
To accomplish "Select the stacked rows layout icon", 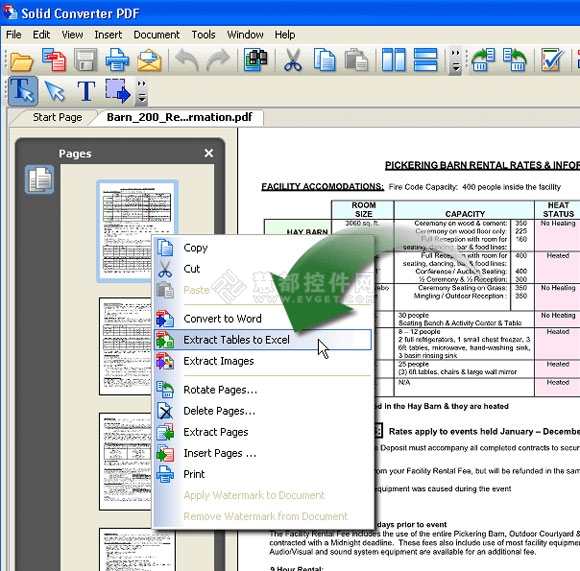I will [x=425, y=60].
